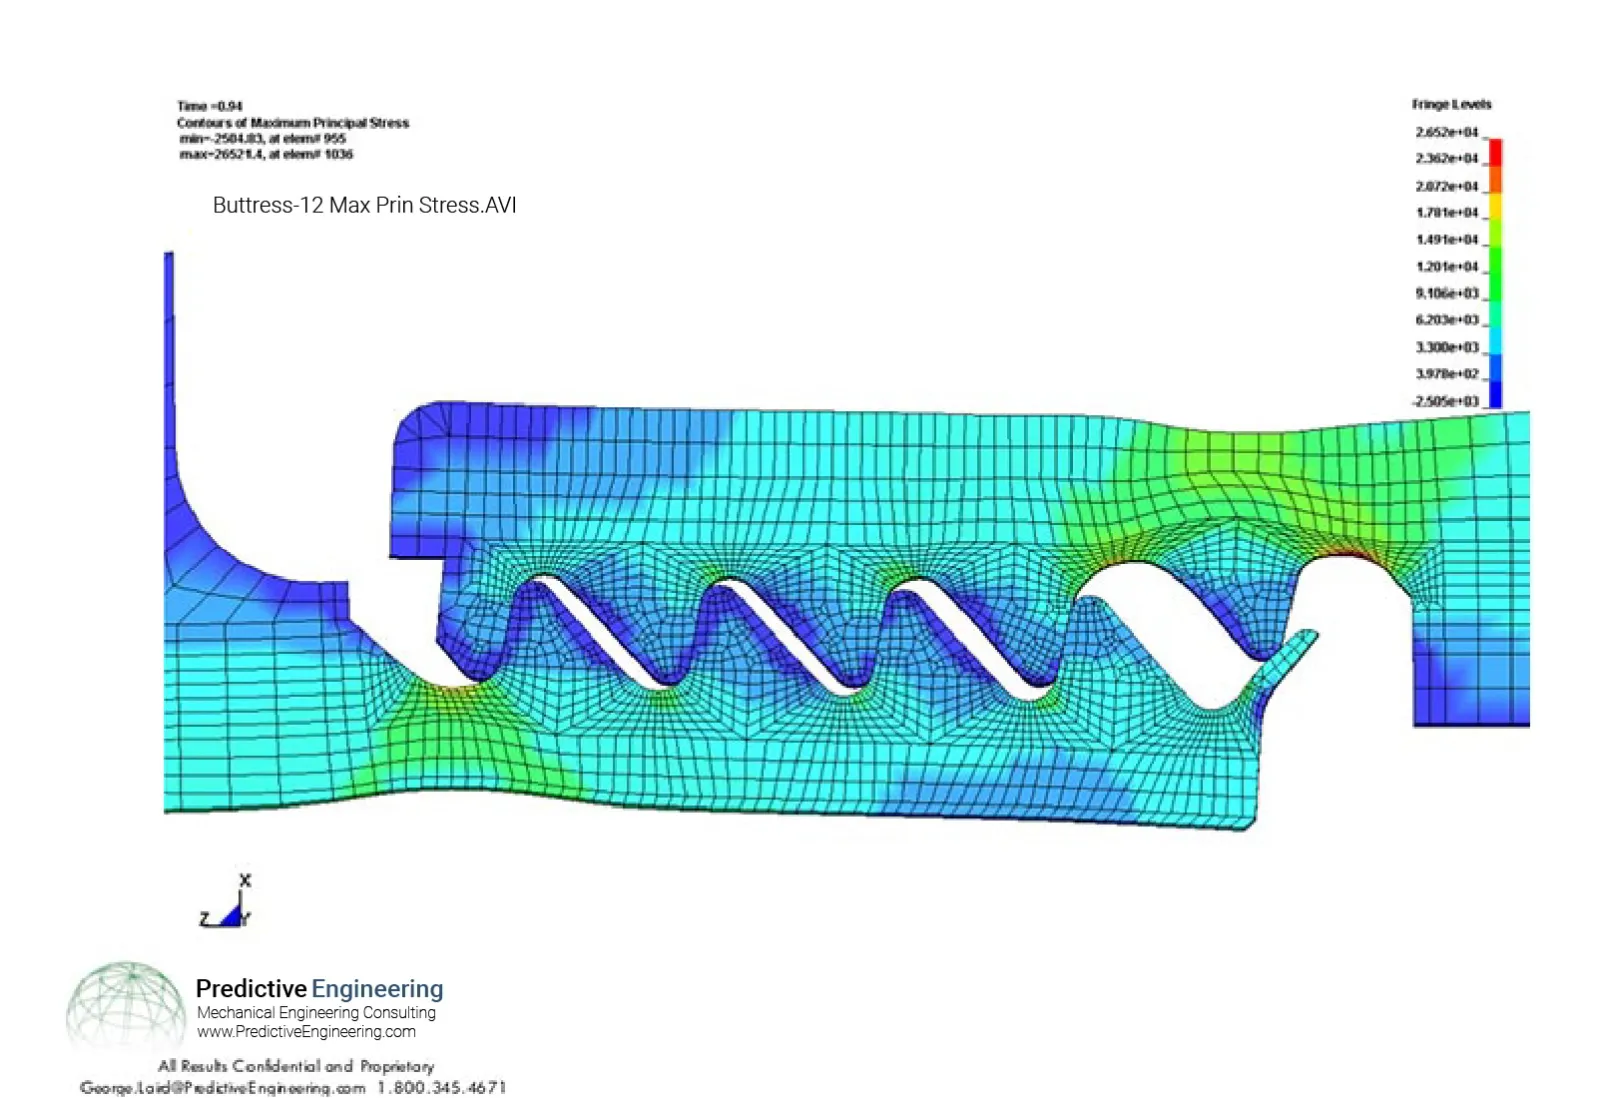This screenshot has height=1098, width=1600.
Task: Select the darkest blue bottom fringe segment
Action: coord(1496,395)
